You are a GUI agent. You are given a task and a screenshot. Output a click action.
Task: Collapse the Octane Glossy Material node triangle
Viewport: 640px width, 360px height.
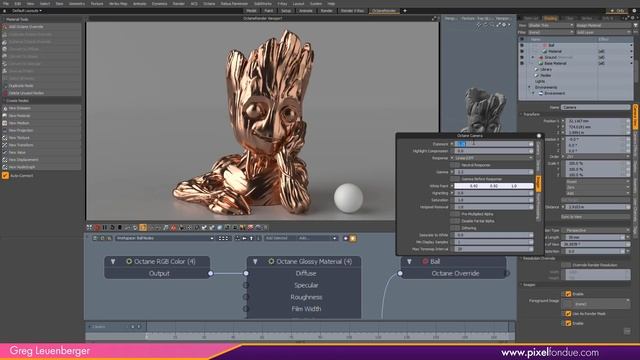255,262
